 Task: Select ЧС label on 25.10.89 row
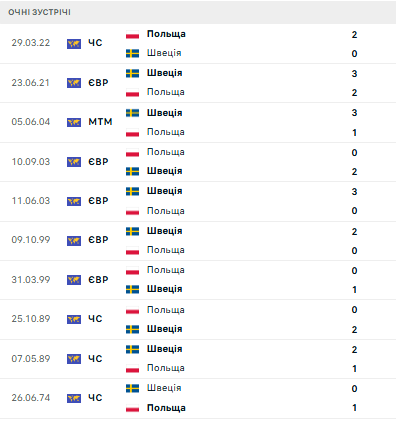95,319
